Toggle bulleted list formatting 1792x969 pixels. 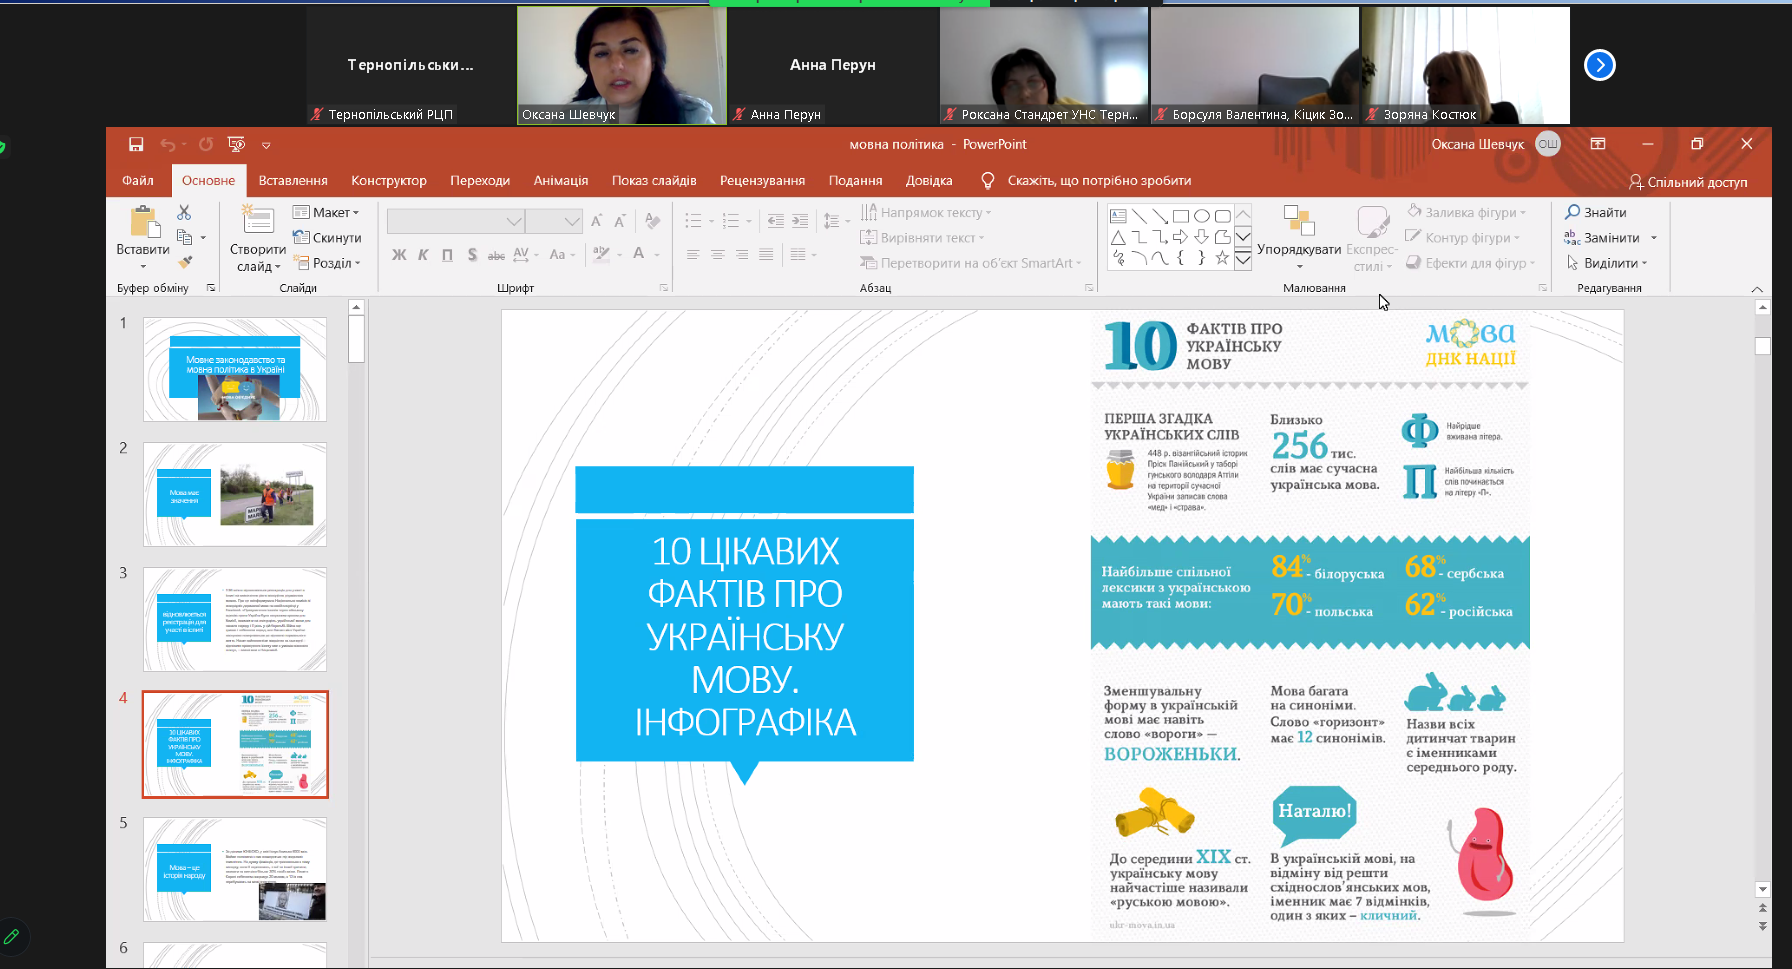pos(693,221)
